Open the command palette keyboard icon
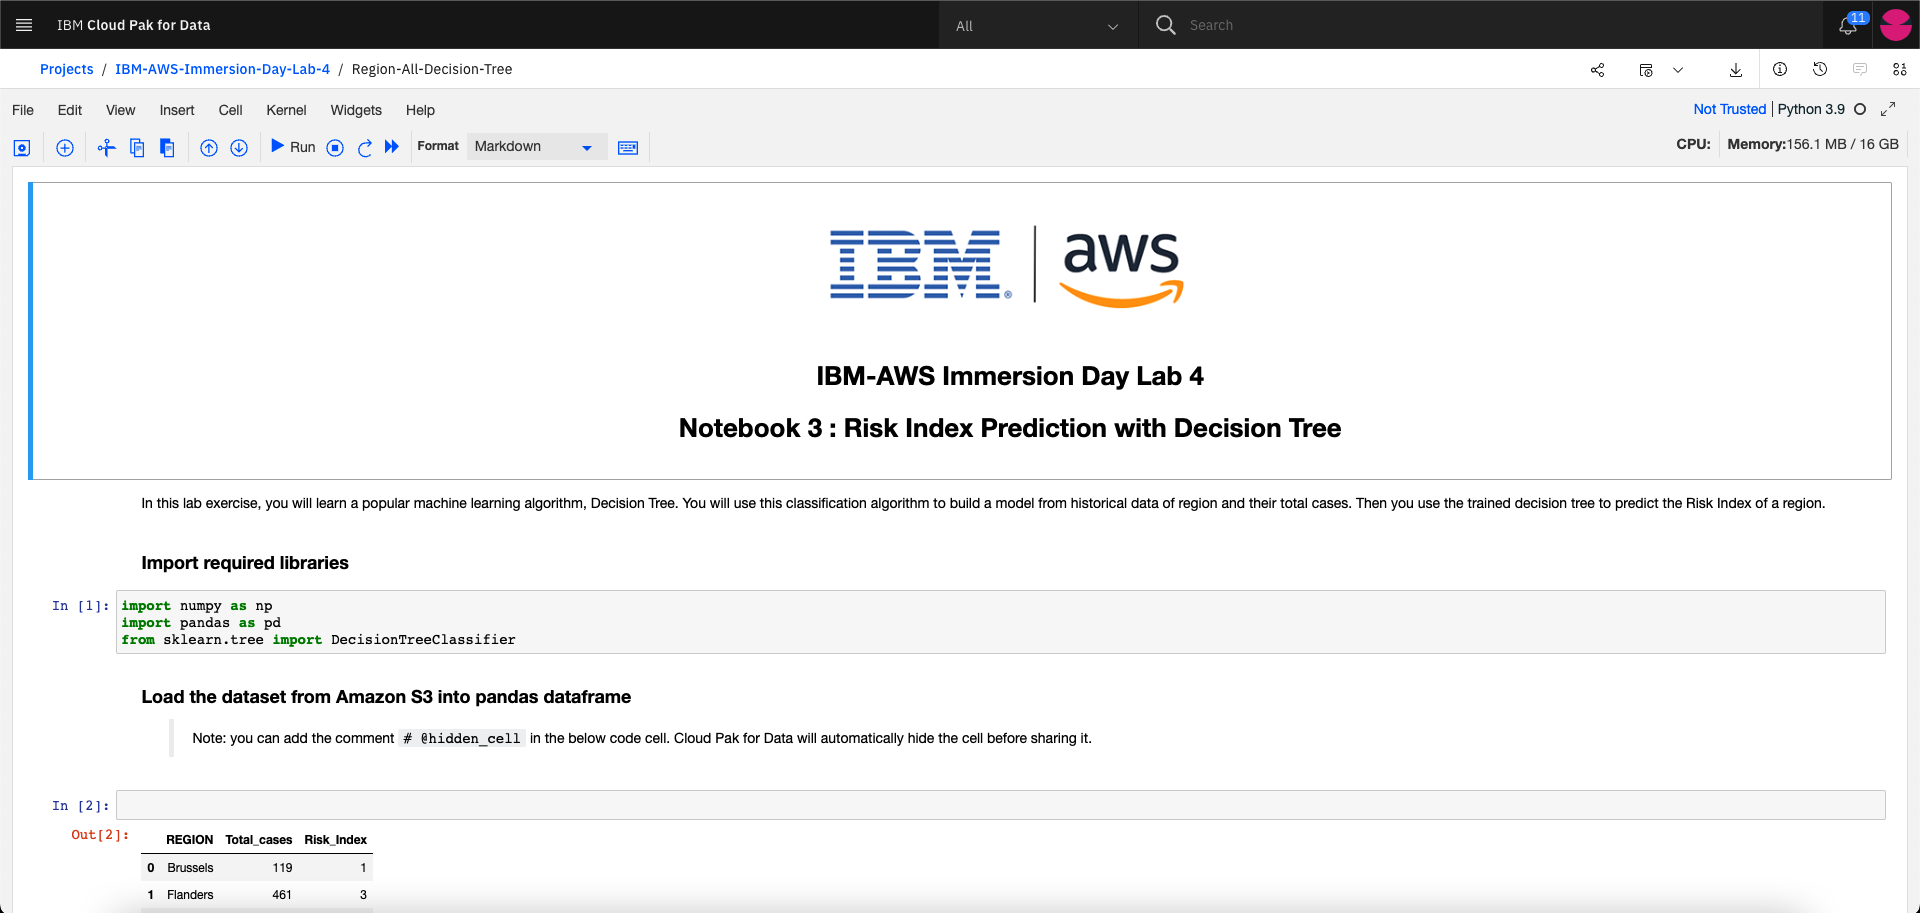Image resolution: width=1920 pixels, height=913 pixels. [x=628, y=148]
